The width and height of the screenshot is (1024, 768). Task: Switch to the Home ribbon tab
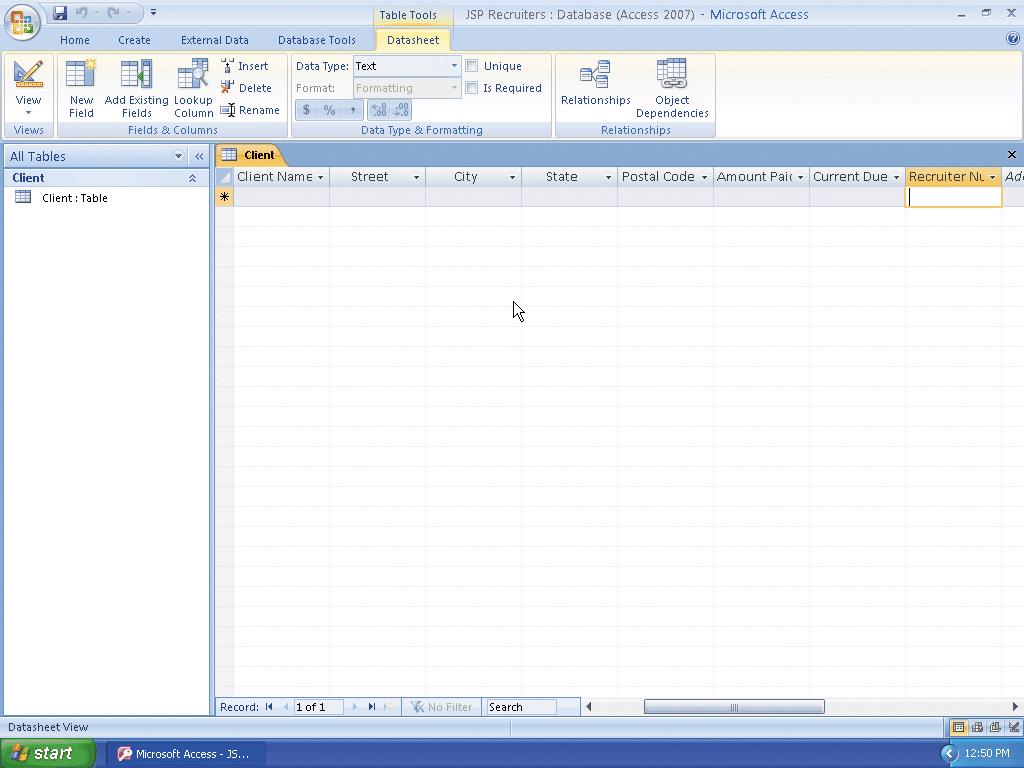[x=75, y=40]
